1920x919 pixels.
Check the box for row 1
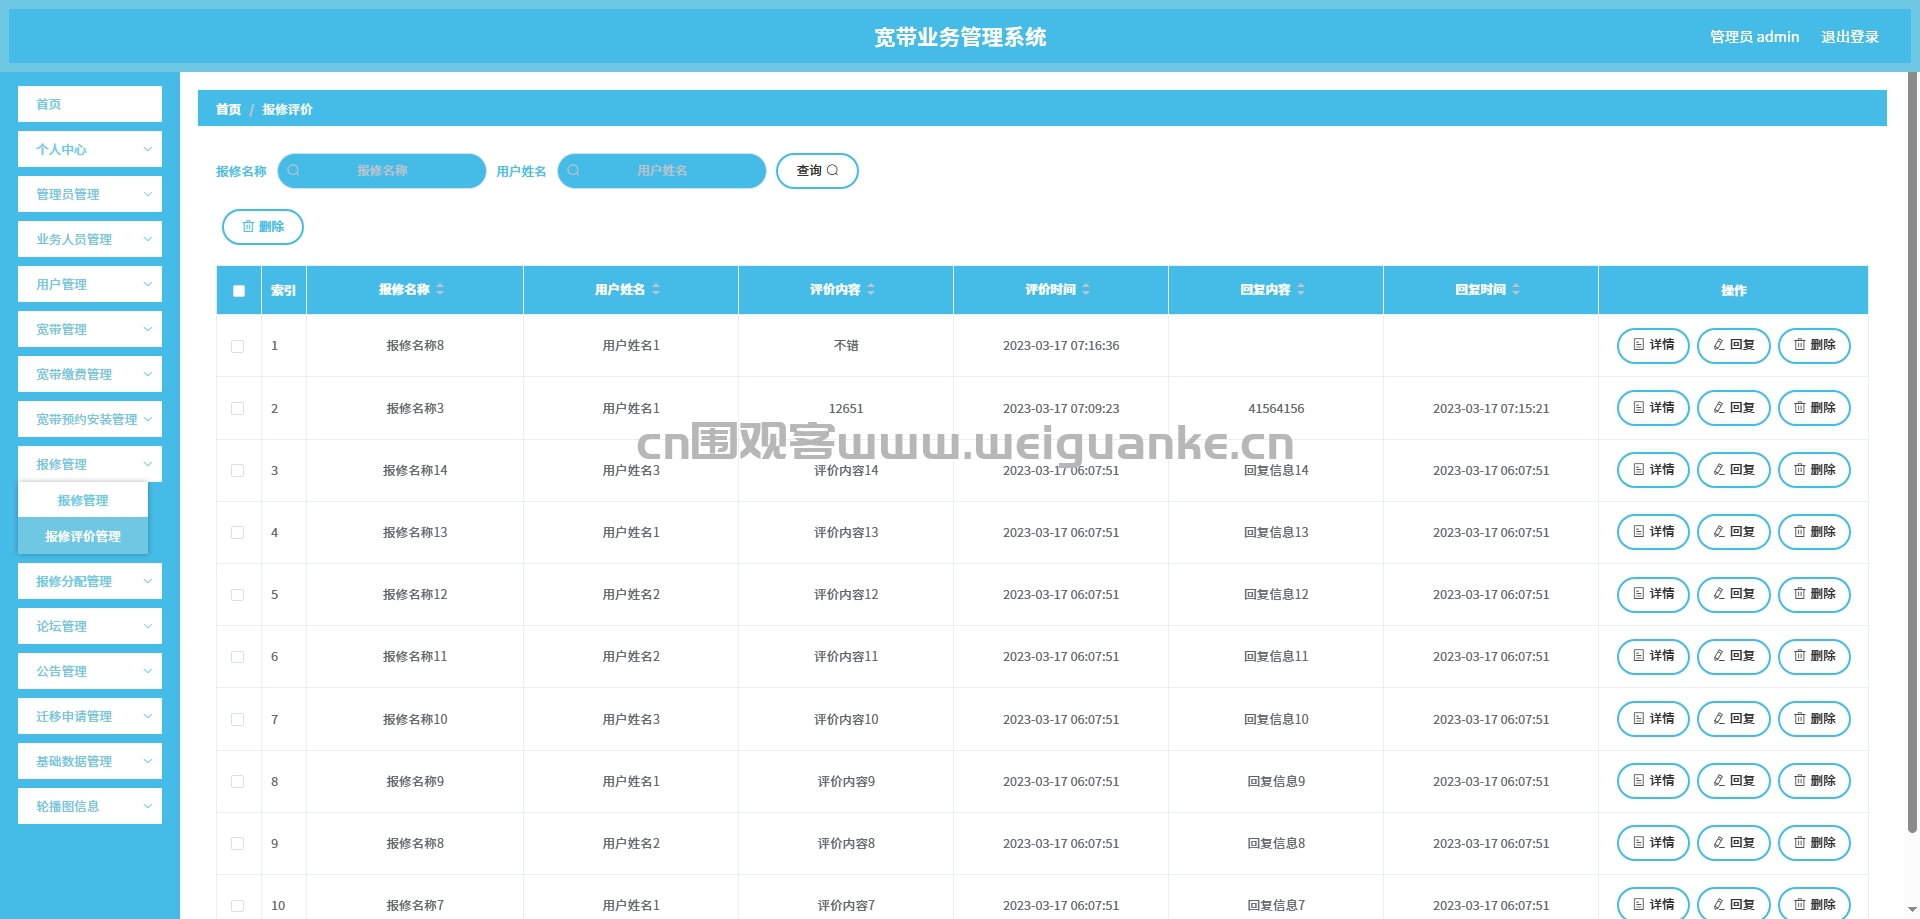(237, 346)
